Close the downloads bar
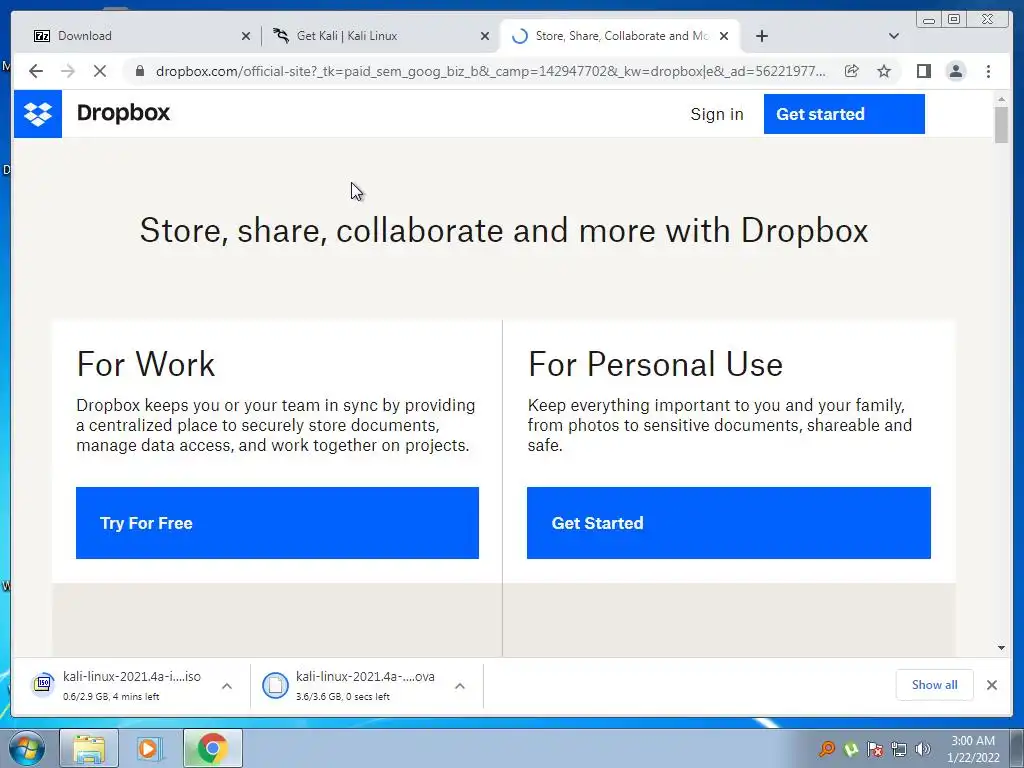Image resolution: width=1024 pixels, height=768 pixels. pyautogui.click(x=991, y=685)
